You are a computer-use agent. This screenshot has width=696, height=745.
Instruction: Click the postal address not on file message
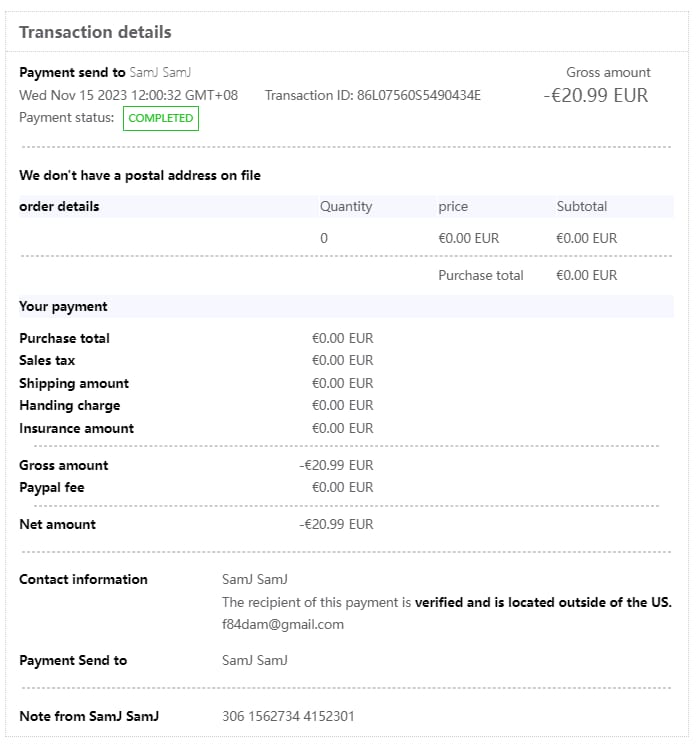140,175
